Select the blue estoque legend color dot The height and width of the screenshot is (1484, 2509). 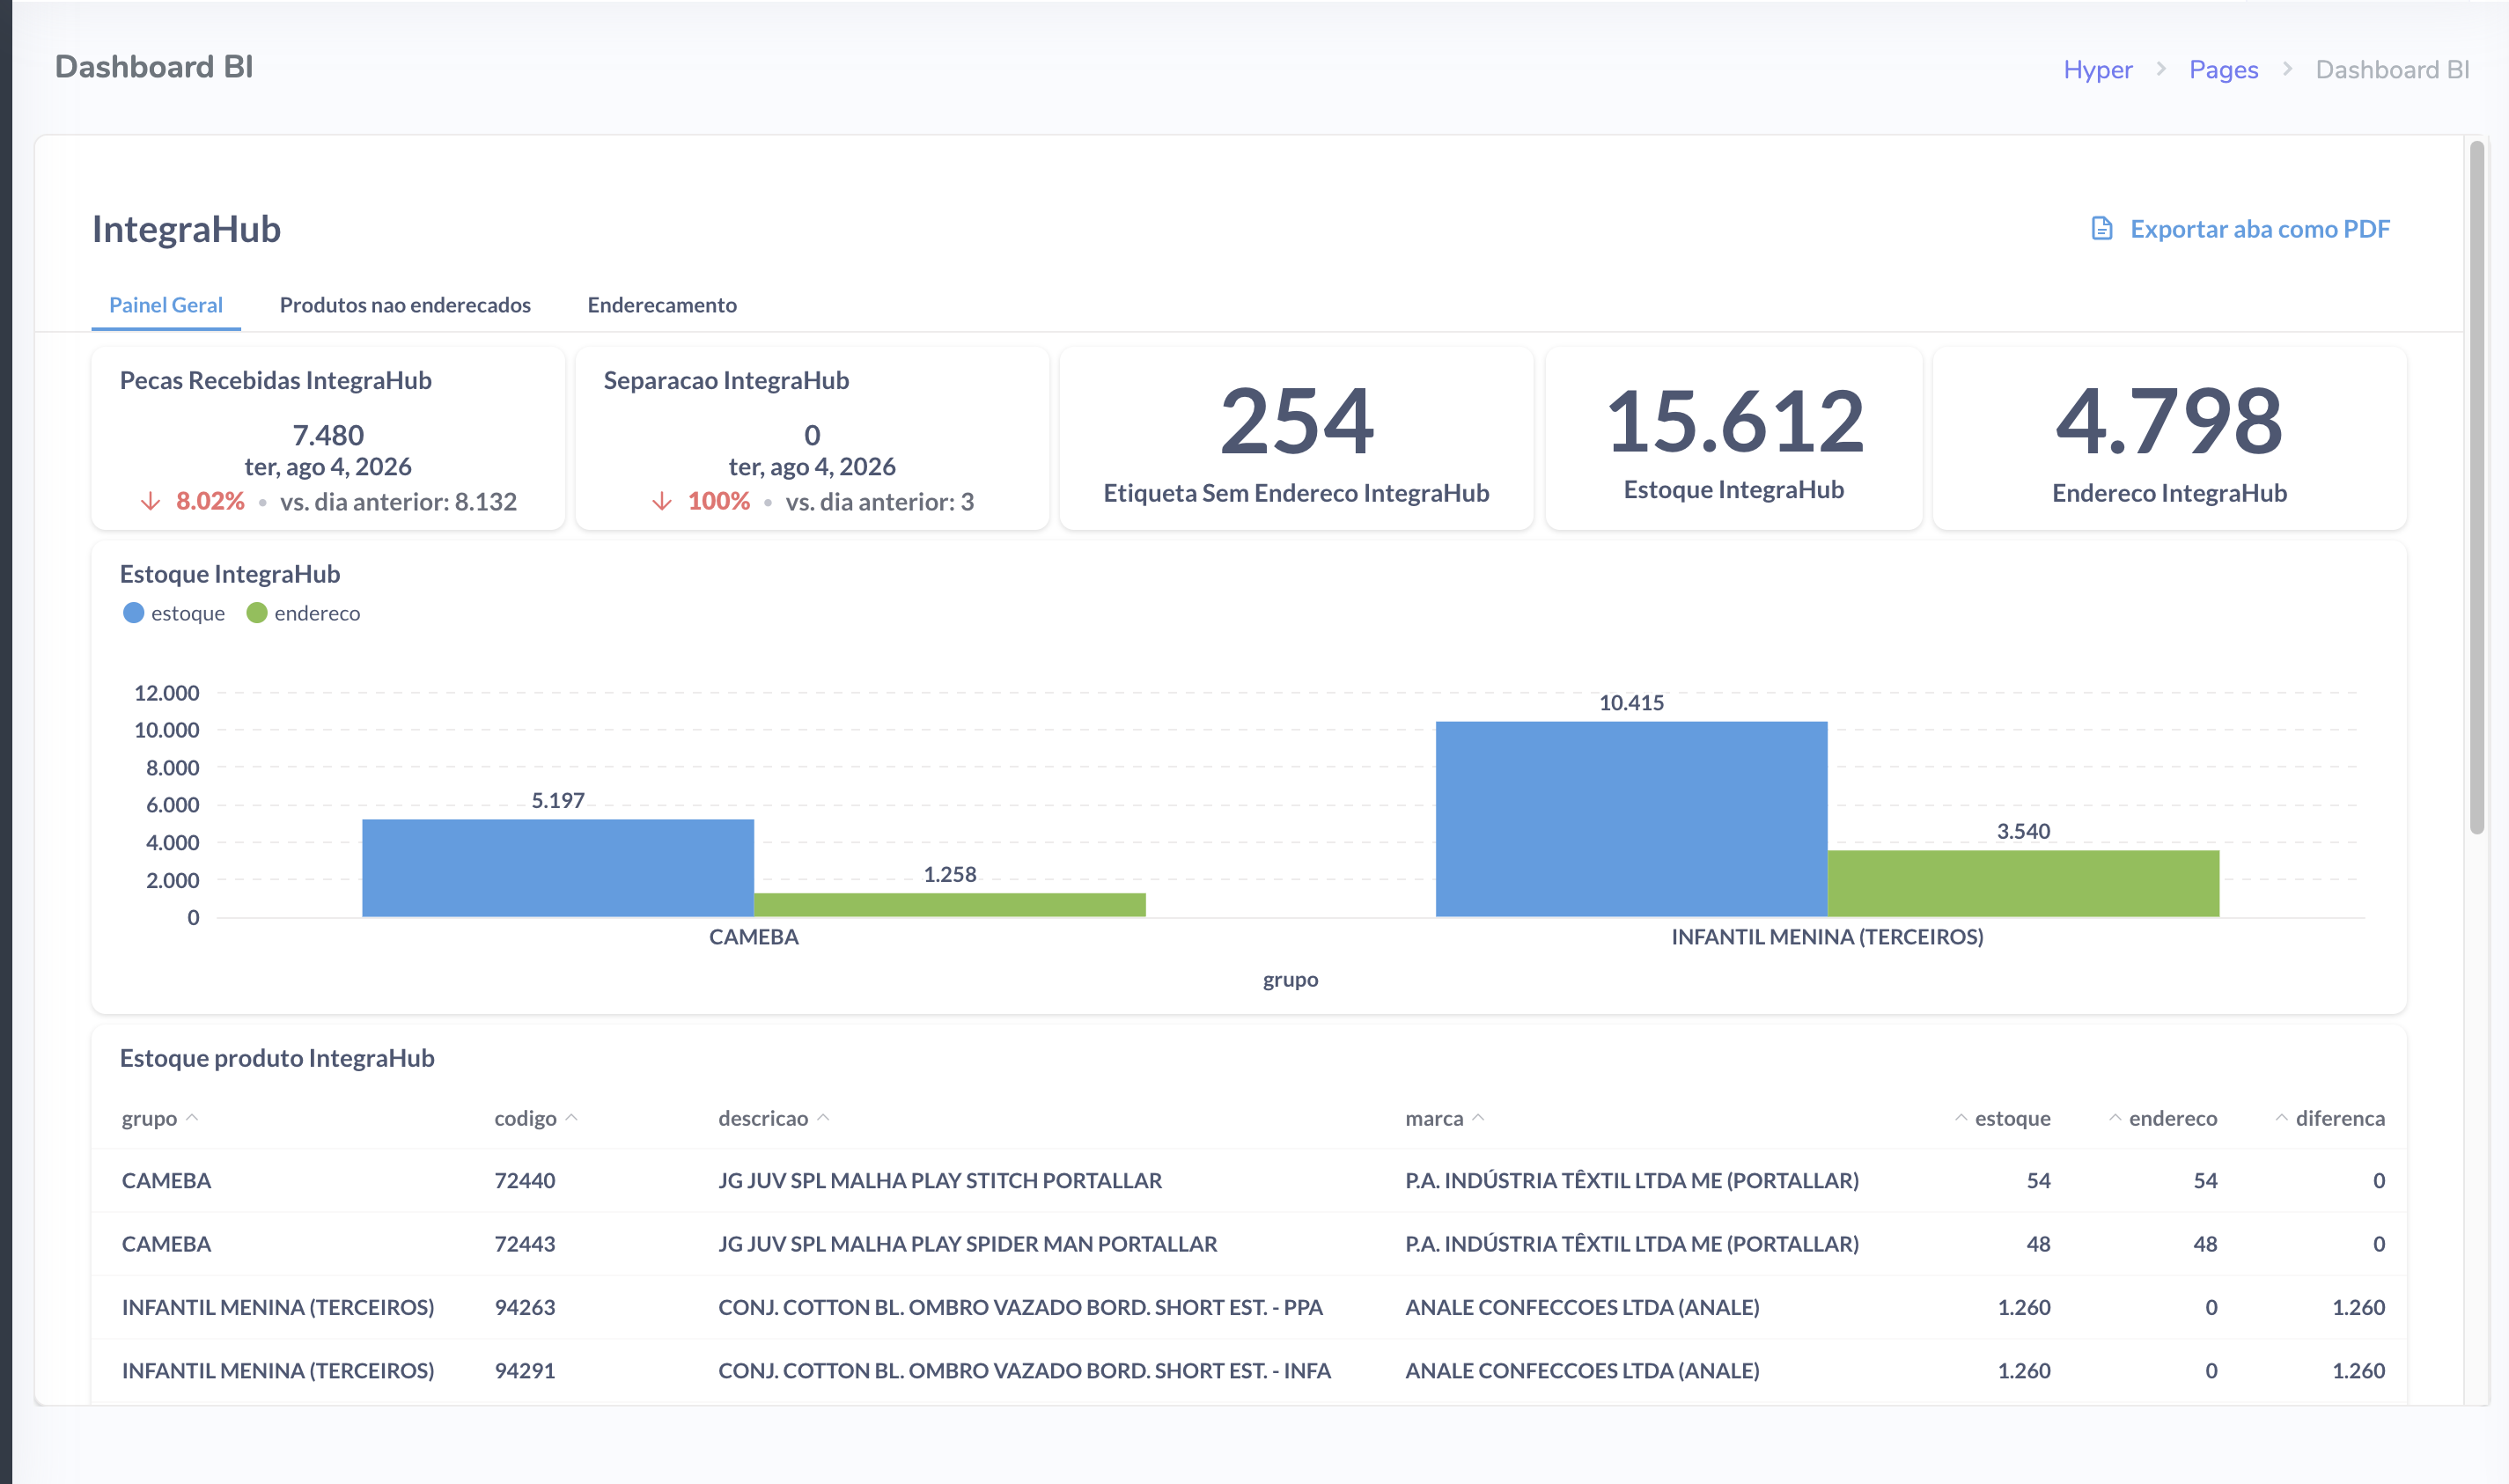tap(133, 613)
